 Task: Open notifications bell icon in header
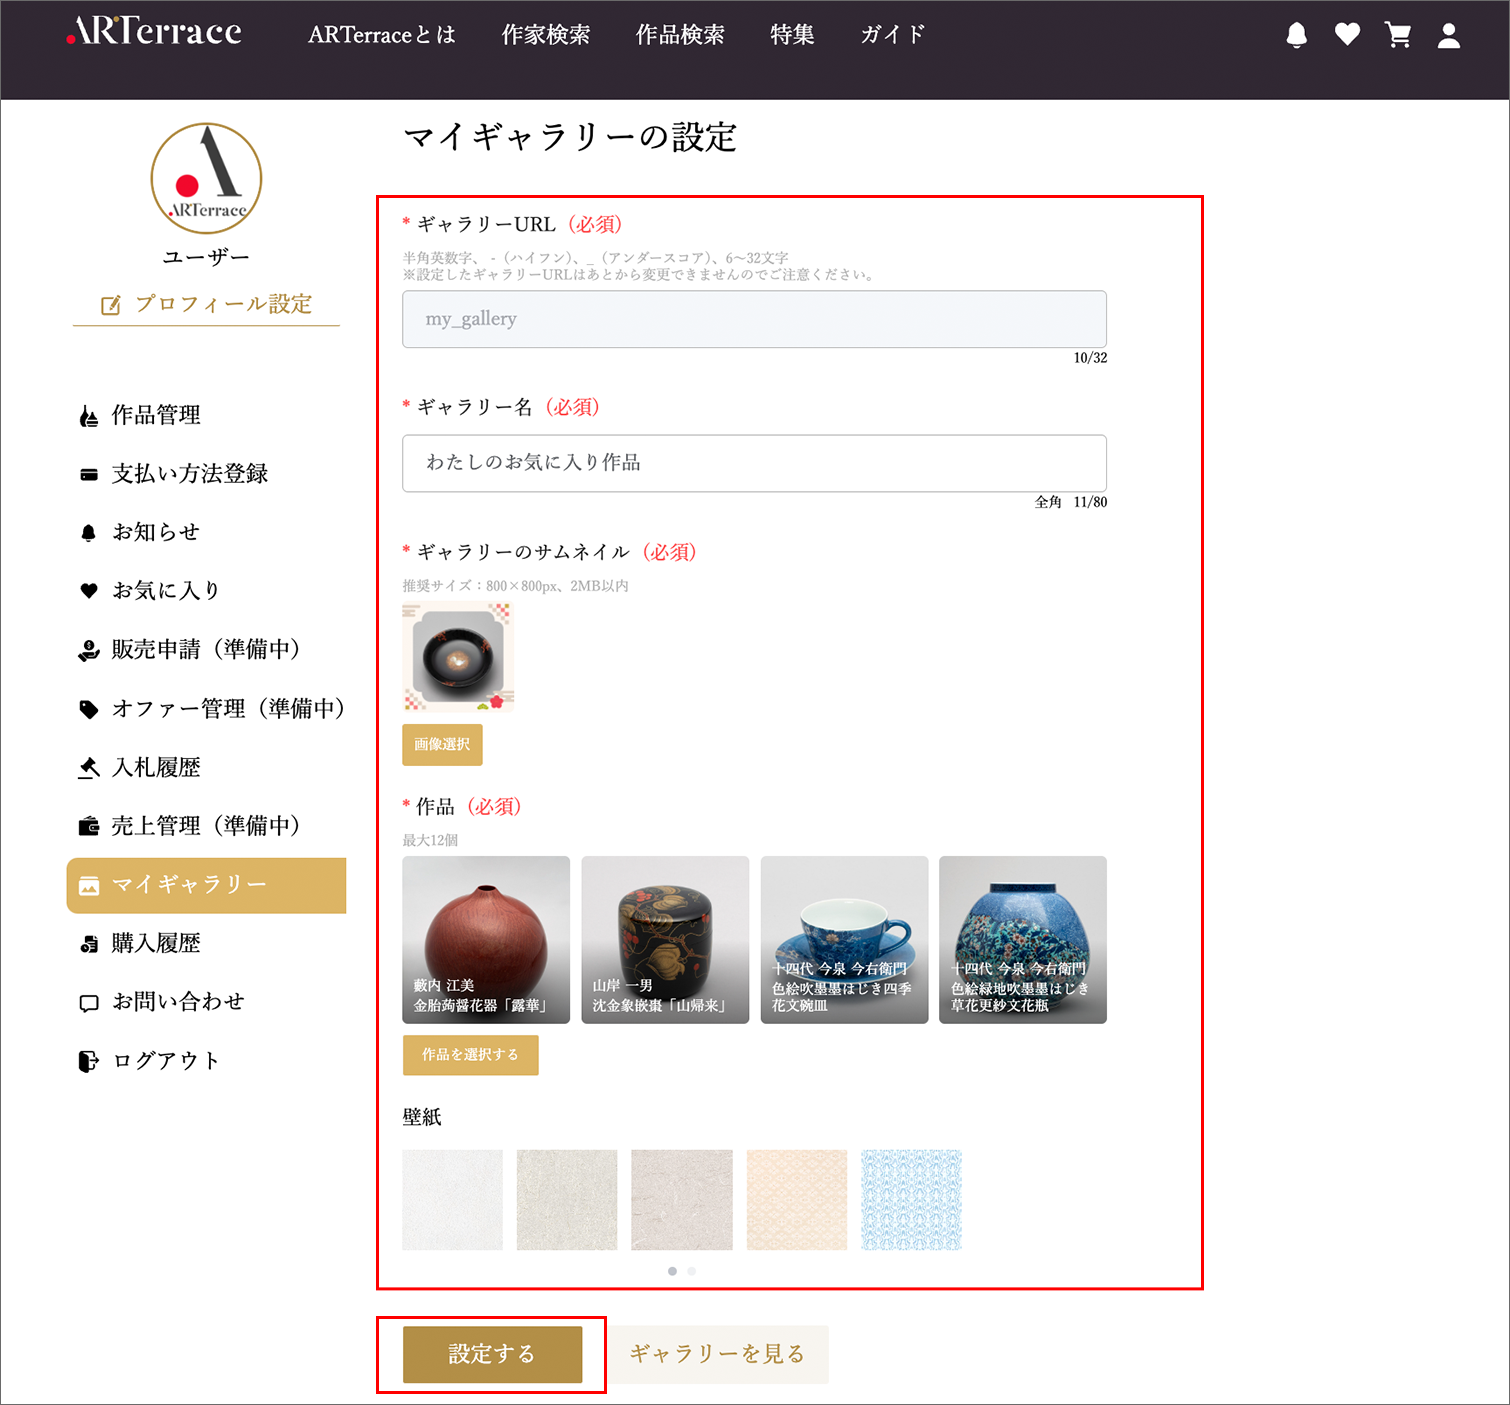coord(1296,36)
